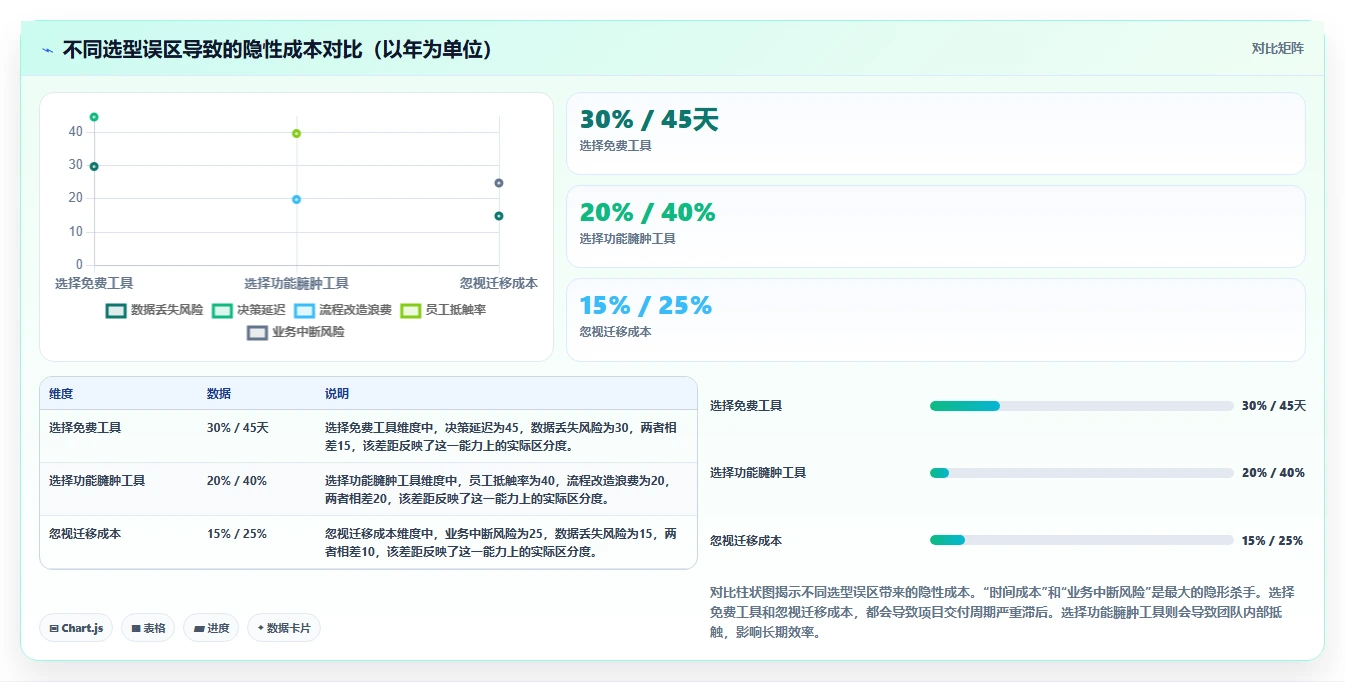Click the 选择免费工具 progress bar
The height and width of the screenshot is (682, 1345).
point(1082,406)
